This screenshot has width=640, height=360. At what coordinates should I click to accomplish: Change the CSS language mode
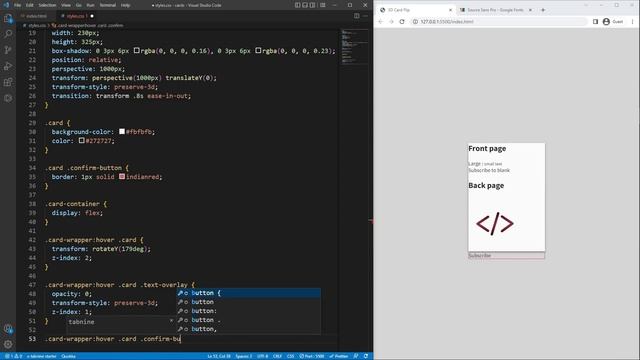[x=291, y=356]
